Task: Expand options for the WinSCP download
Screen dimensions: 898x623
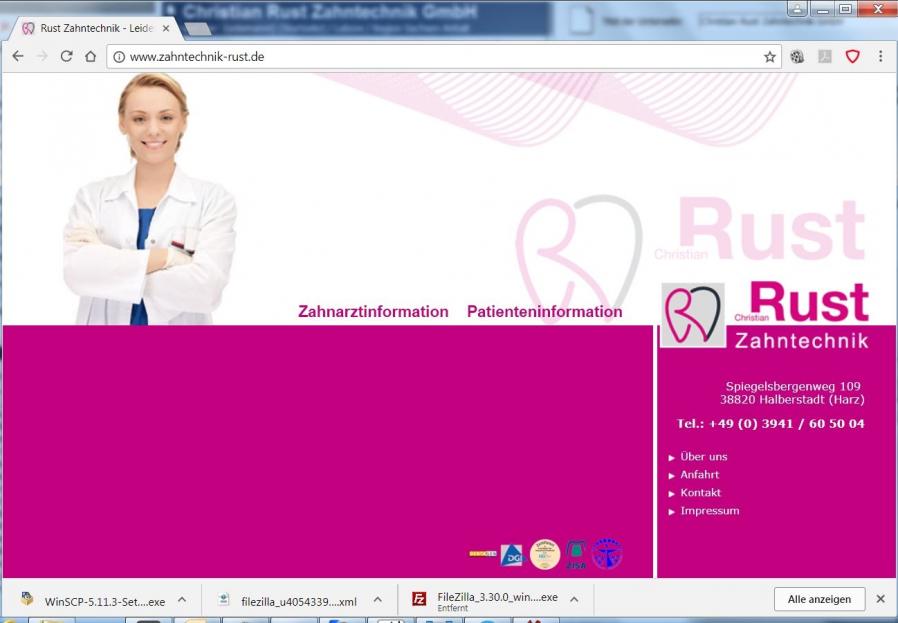Action: [182, 600]
